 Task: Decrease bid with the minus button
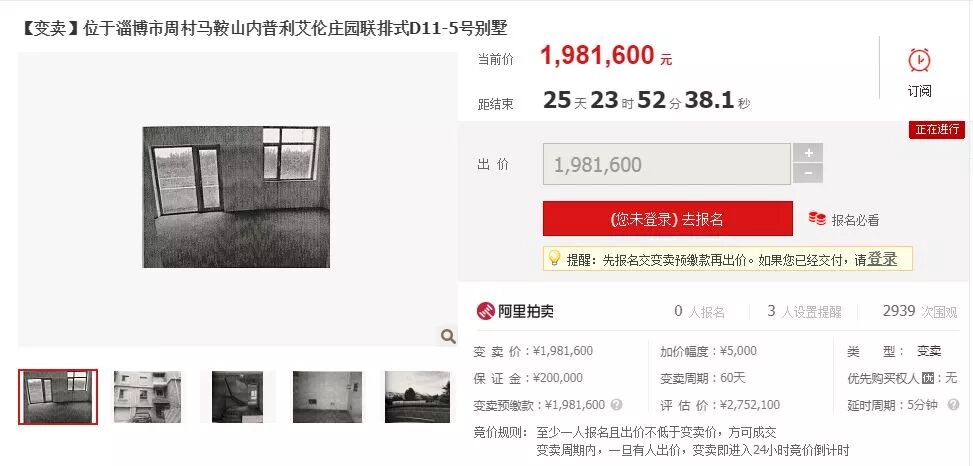(x=808, y=173)
